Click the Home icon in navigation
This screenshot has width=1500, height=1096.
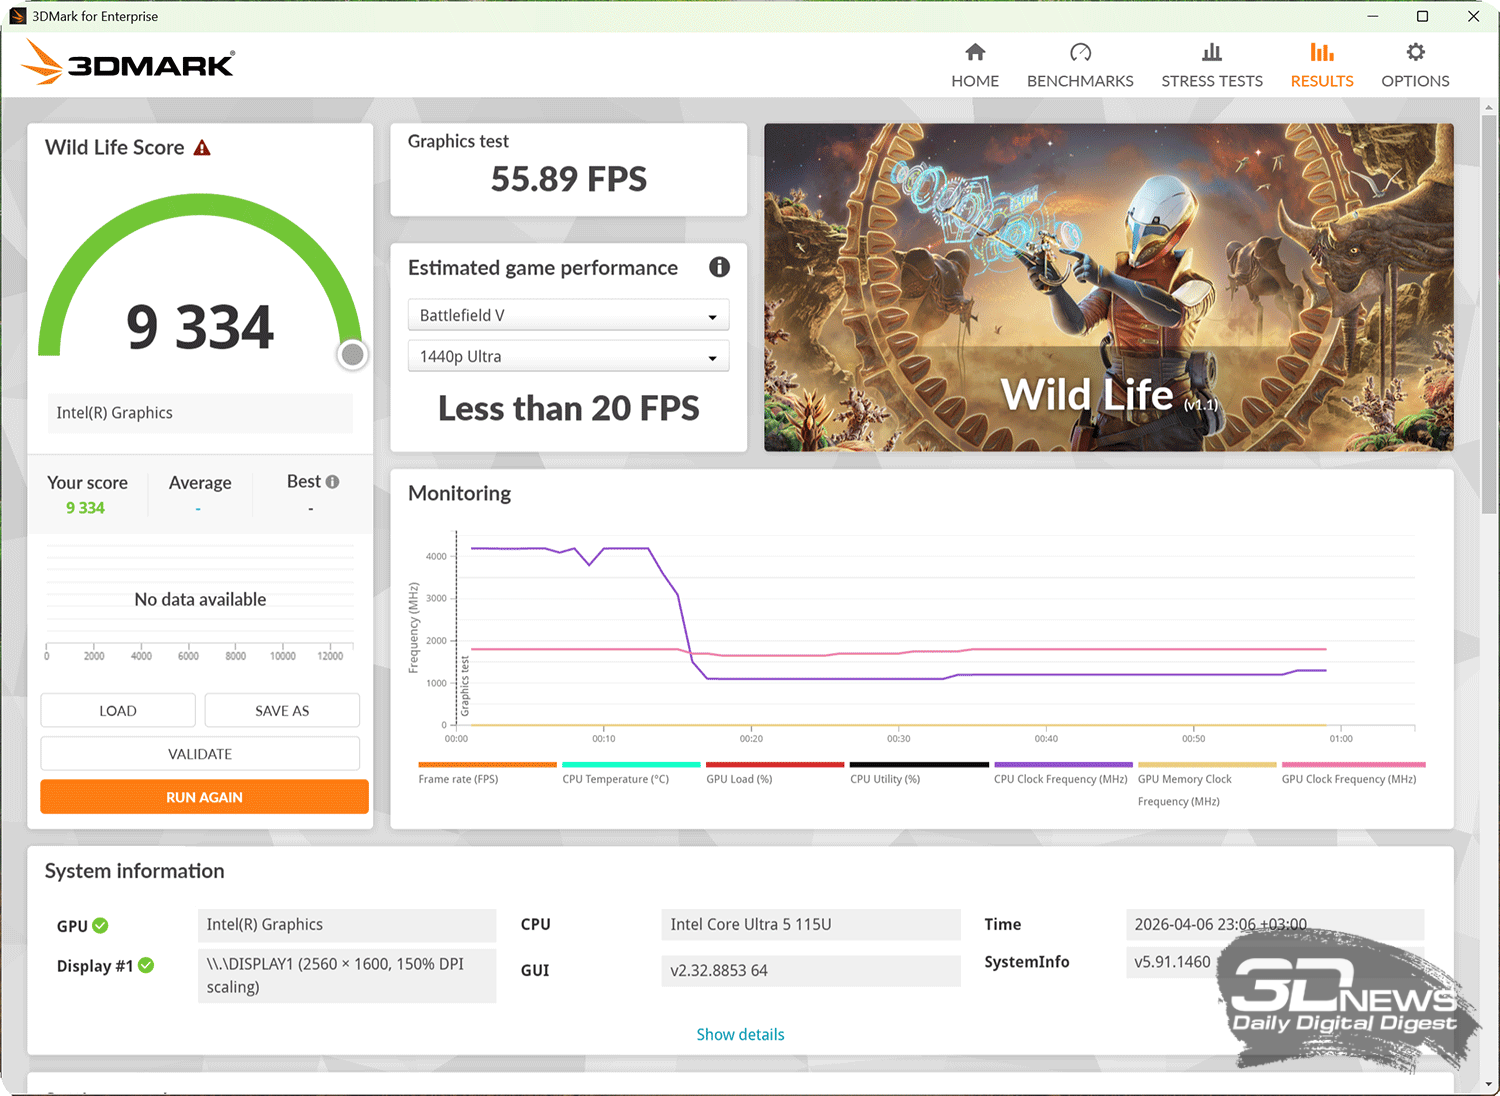[x=975, y=53]
